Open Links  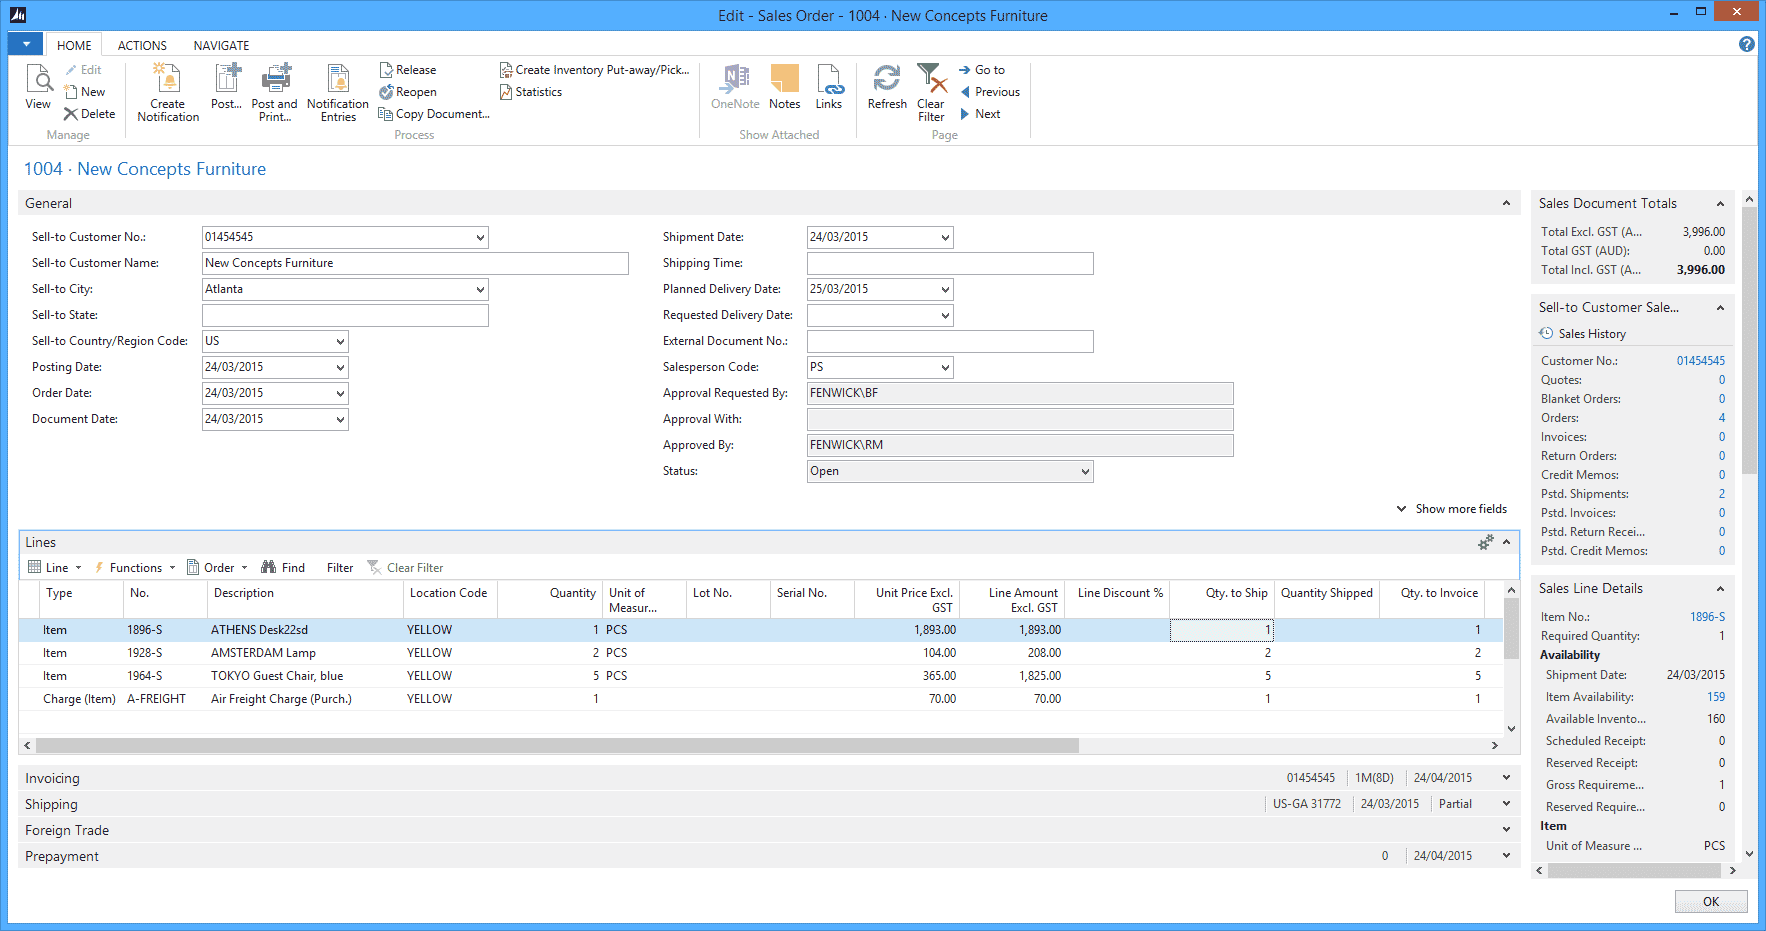(829, 87)
